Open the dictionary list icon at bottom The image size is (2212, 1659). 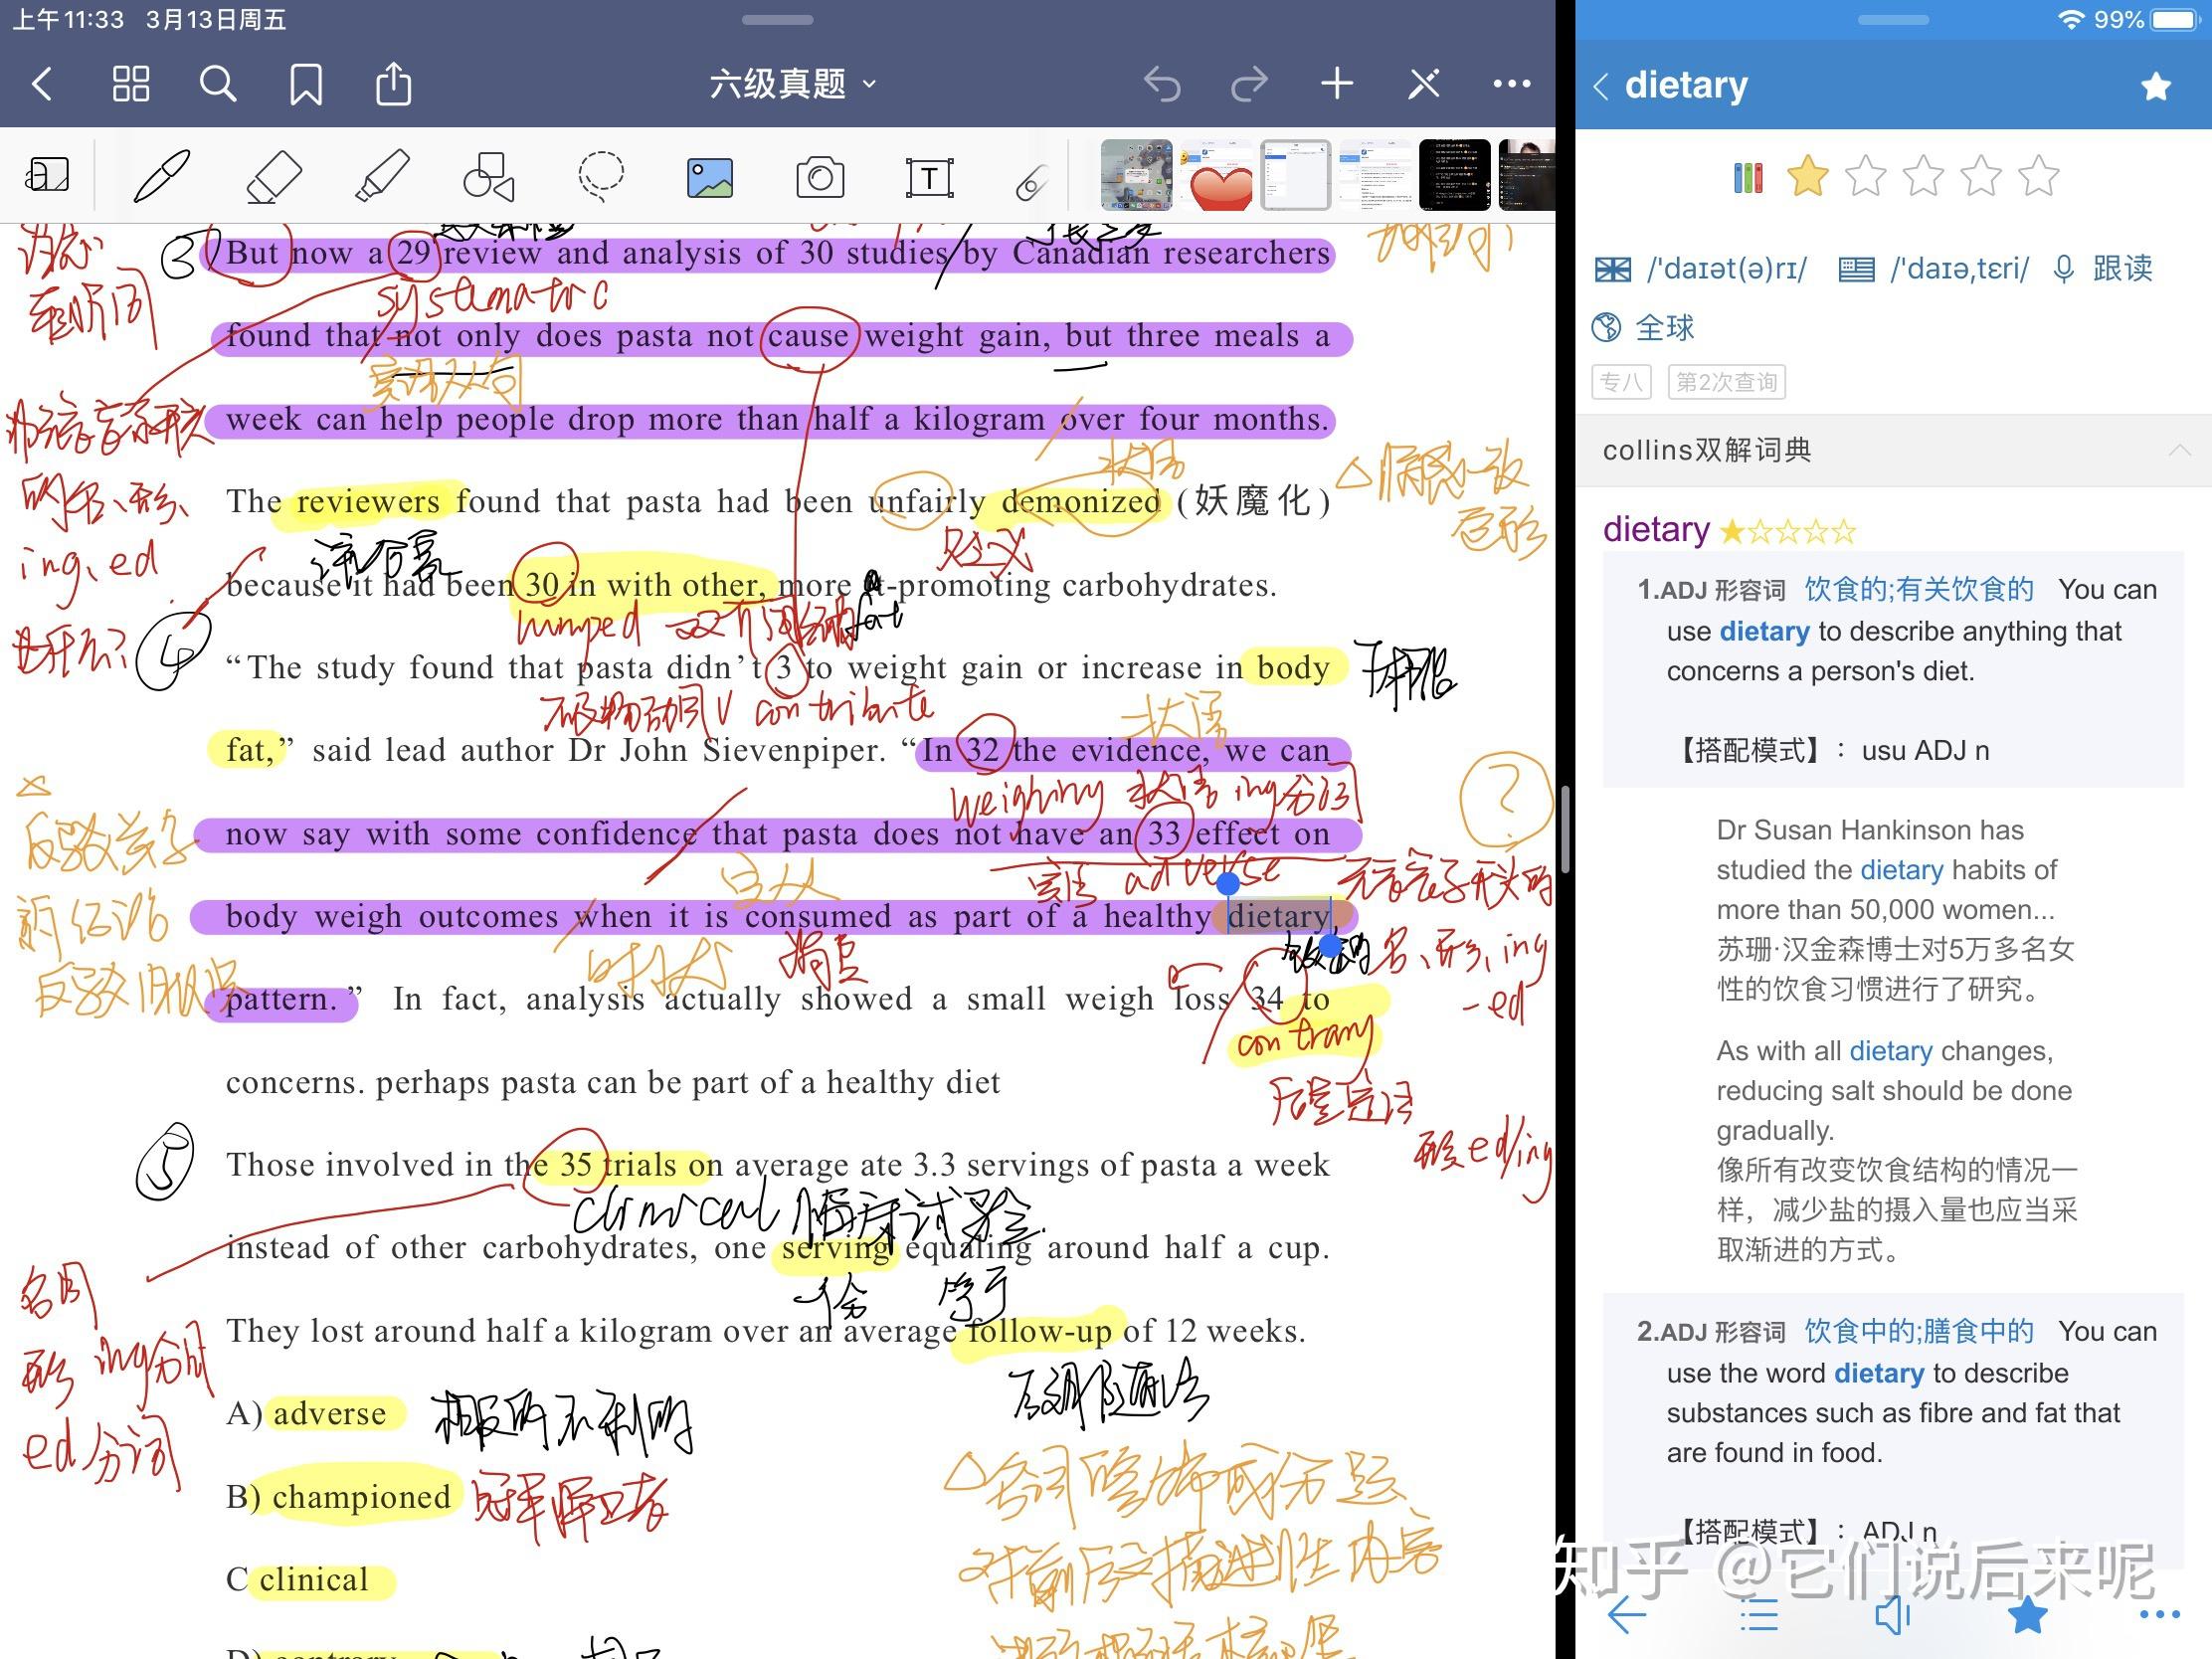tap(1759, 1614)
